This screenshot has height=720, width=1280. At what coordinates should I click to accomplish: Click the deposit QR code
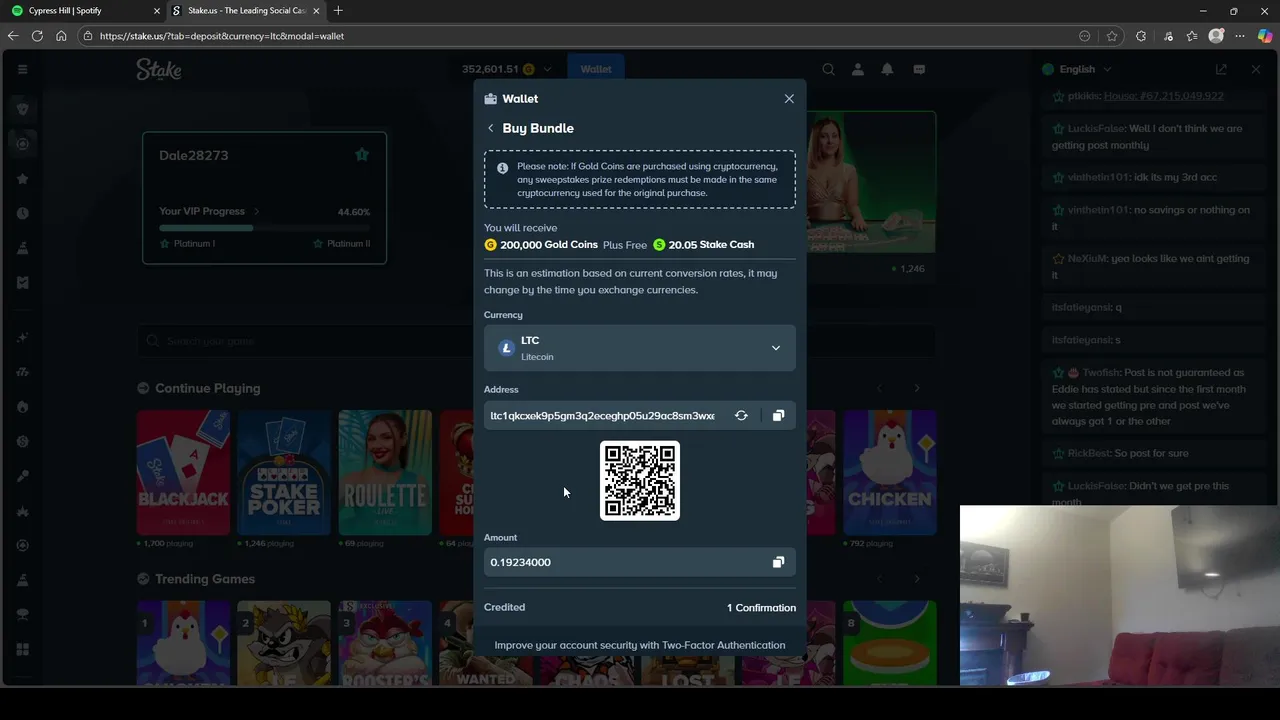(640, 481)
